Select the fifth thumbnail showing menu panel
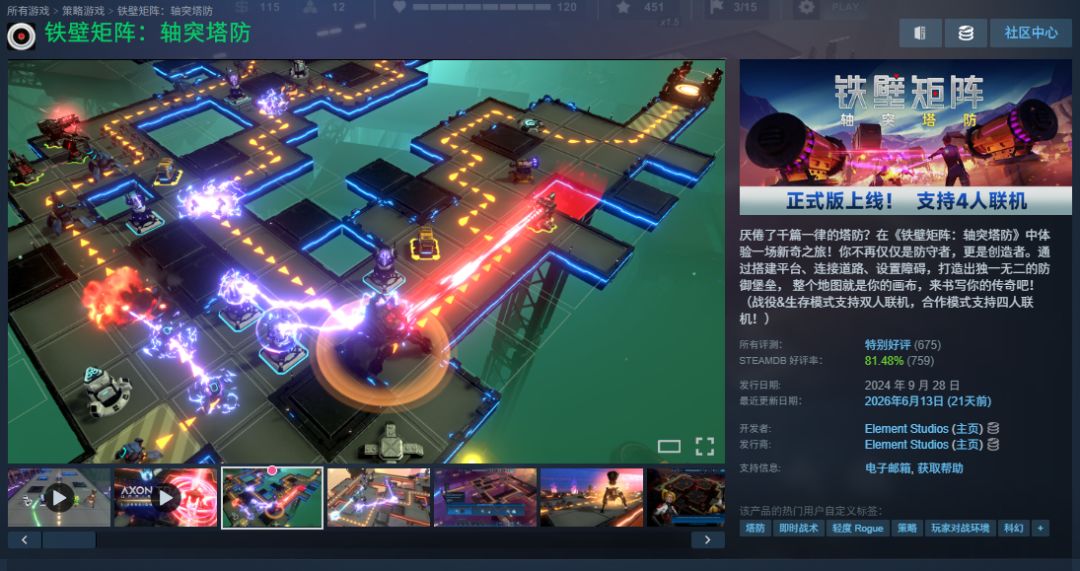 coord(486,497)
